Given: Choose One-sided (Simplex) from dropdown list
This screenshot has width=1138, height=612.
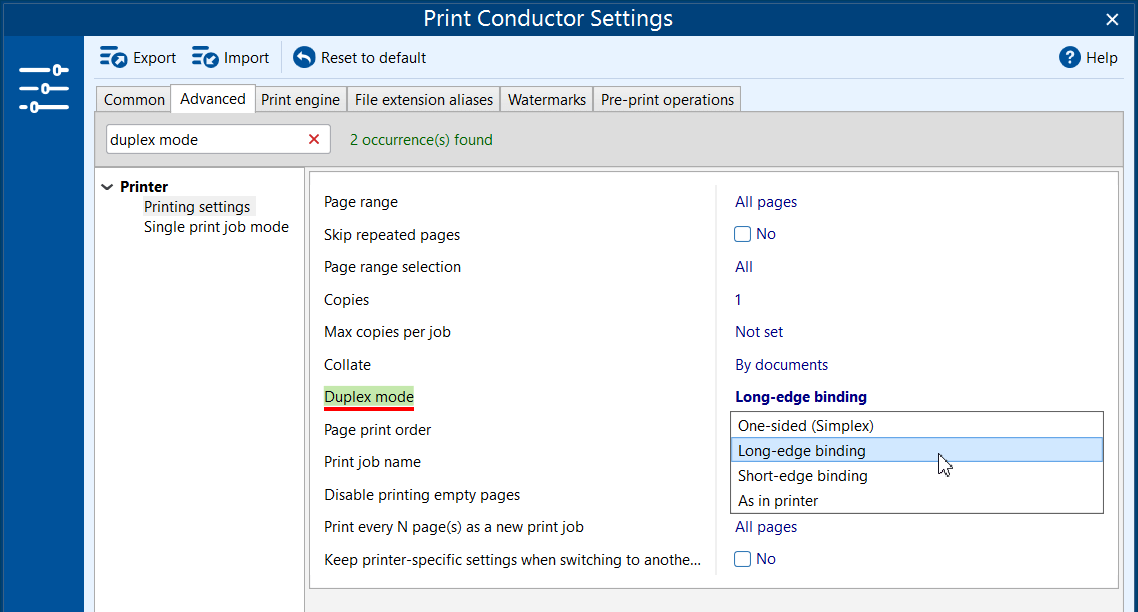Looking at the screenshot, I should (x=805, y=426).
